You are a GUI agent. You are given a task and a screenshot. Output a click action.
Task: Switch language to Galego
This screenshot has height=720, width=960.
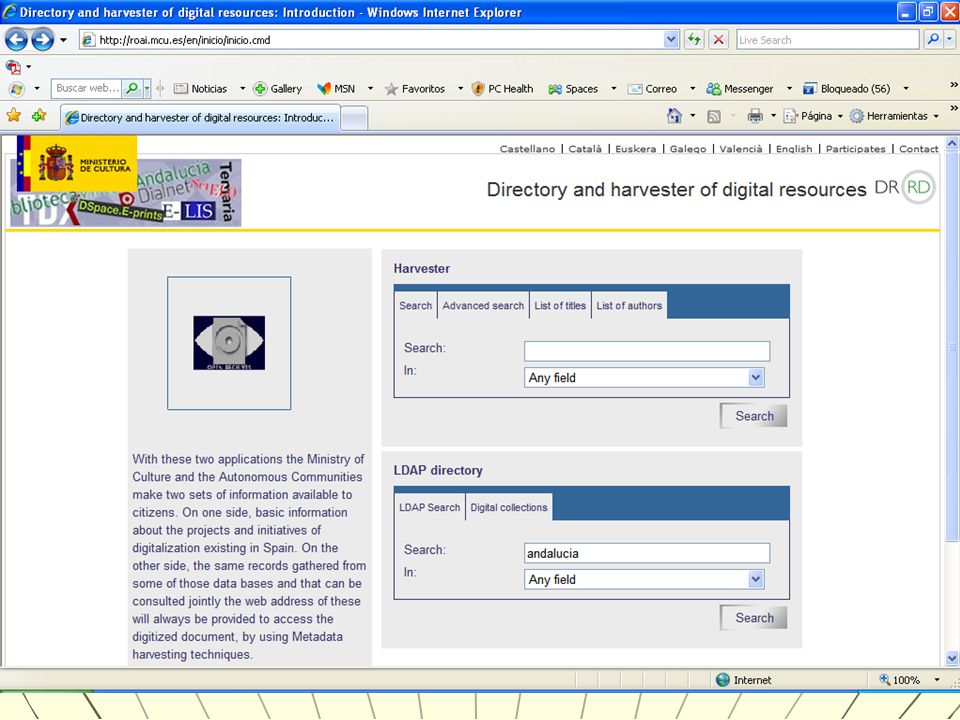(x=688, y=149)
